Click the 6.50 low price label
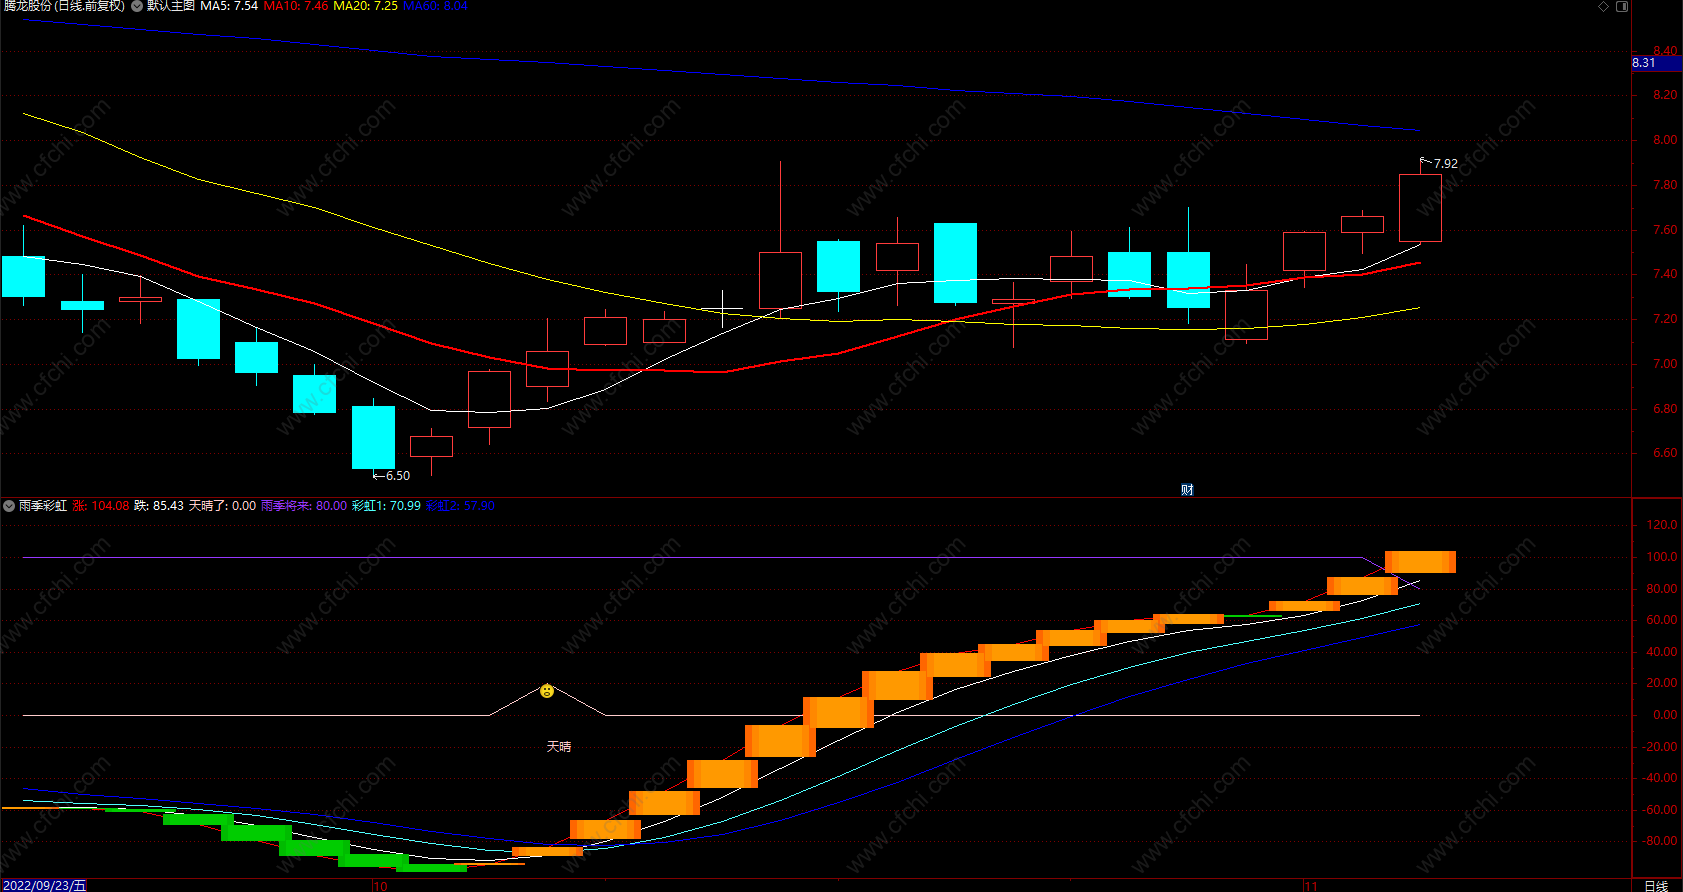Screen dimensions: 1683x892 (397, 476)
